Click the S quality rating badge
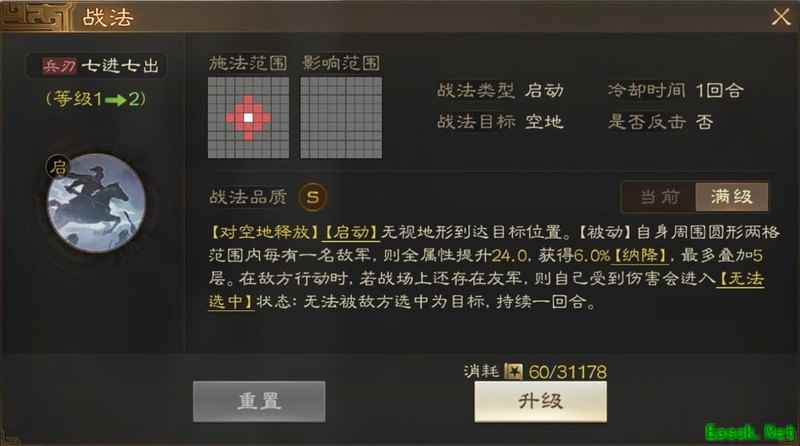 pyautogui.click(x=313, y=197)
